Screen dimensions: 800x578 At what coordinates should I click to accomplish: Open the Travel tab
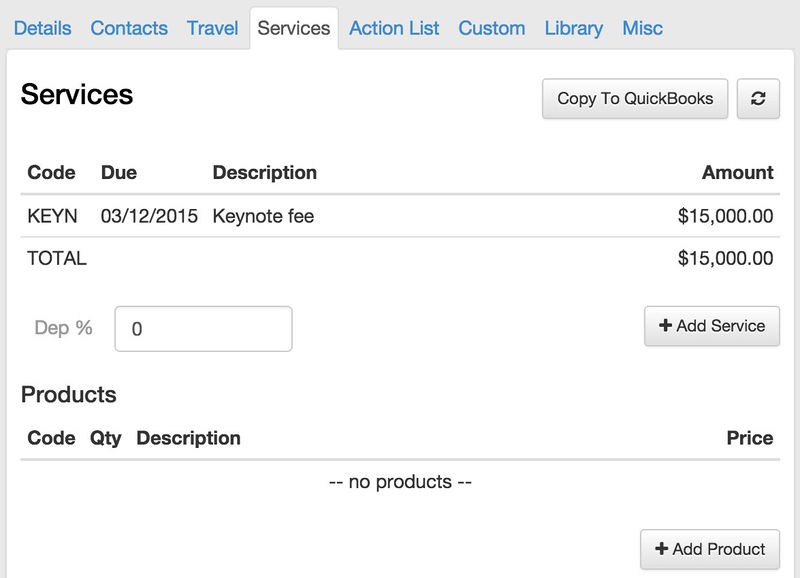pos(212,28)
